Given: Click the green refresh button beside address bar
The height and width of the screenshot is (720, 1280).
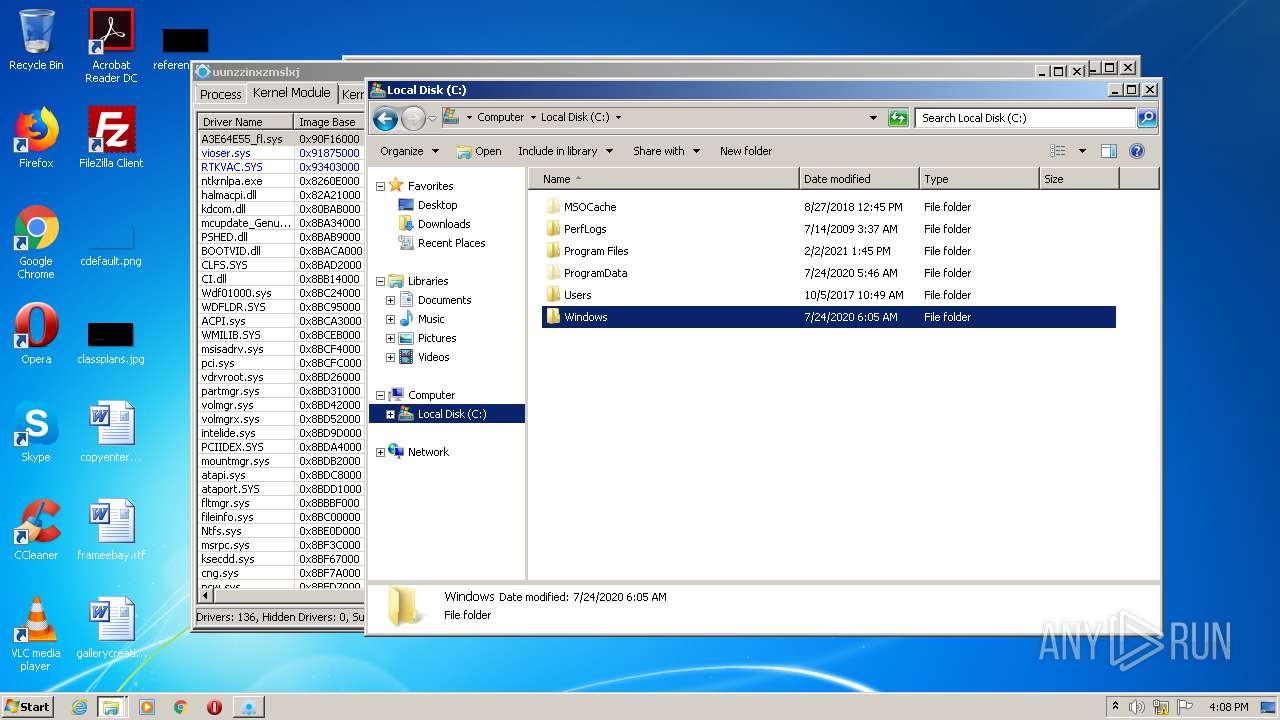Looking at the screenshot, I should pos(898,118).
